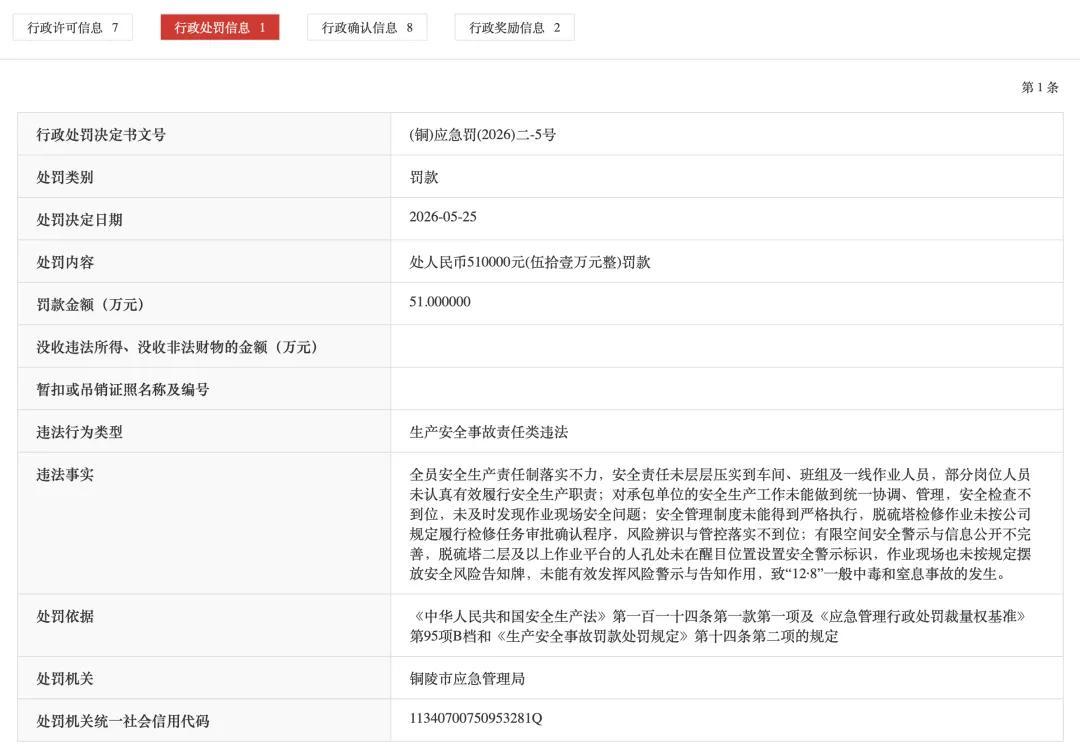The width and height of the screenshot is (1080, 749).
Task: Select document number (铜)应急罚(2026)二-5号
Action: click(x=482, y=134)
